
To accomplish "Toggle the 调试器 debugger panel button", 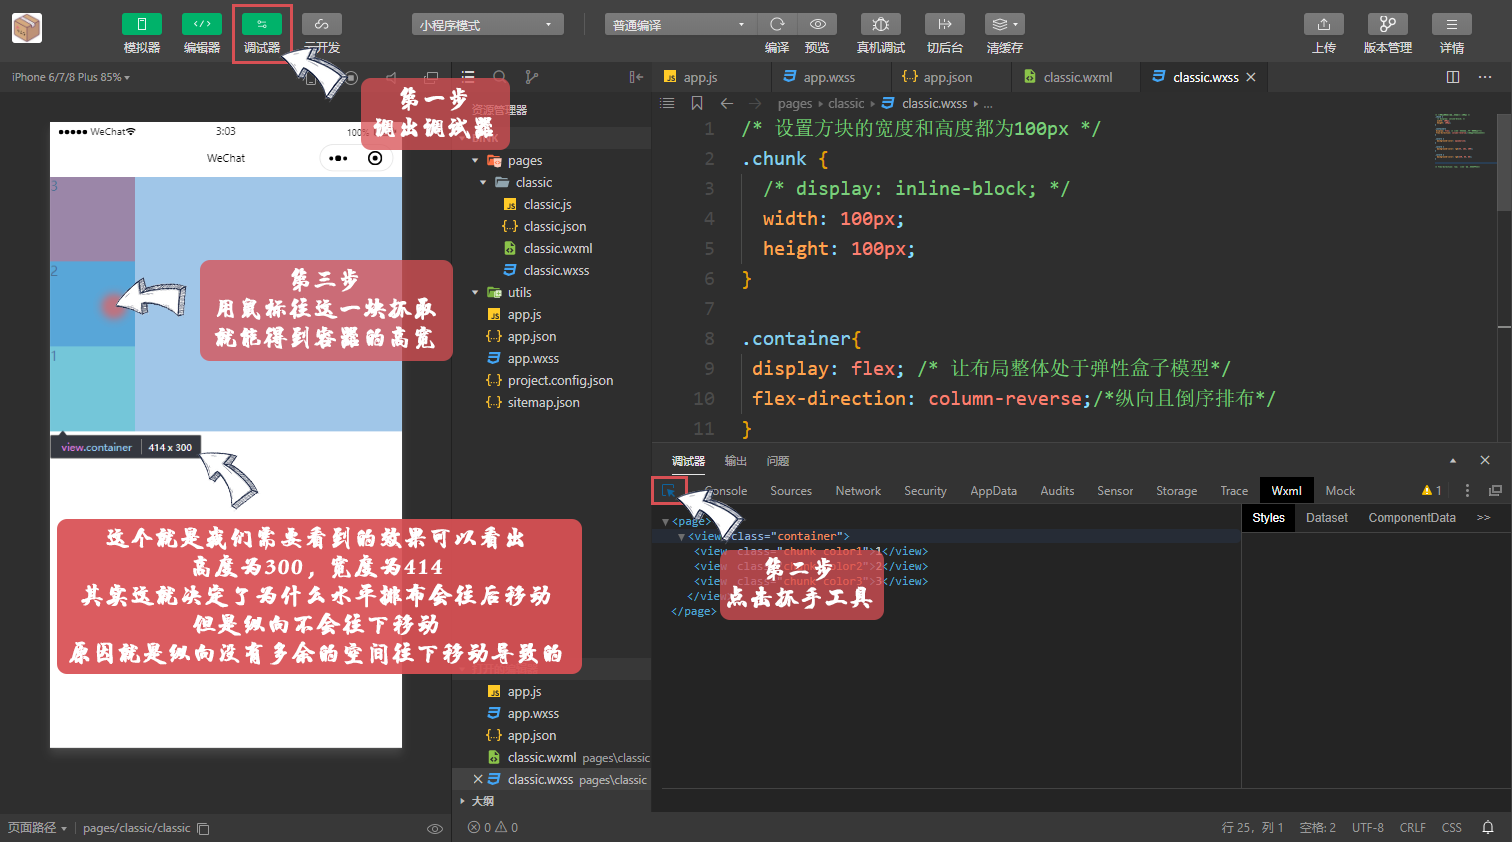I will pyautogui.click(x=261, y=24).
